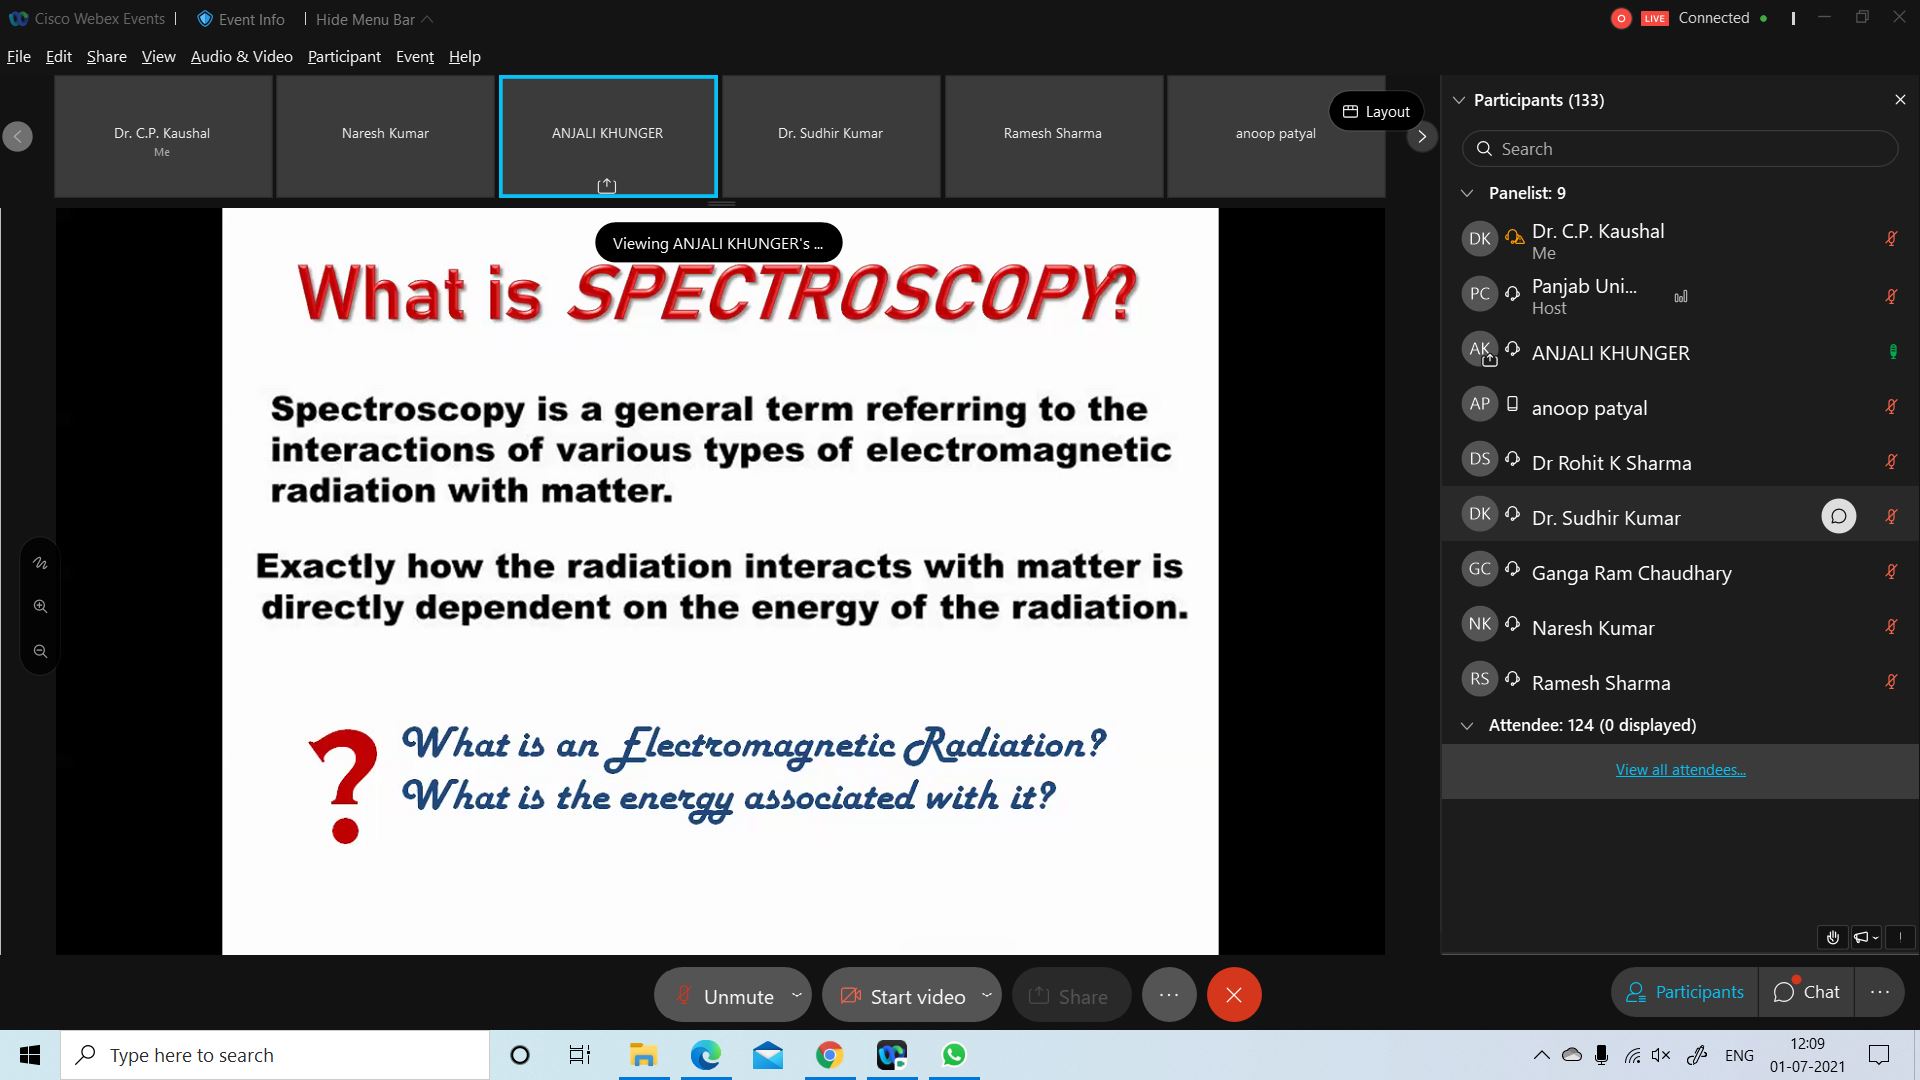Open the Event menu
This screenshot has height=1080, width=1920.
[415, 56]
